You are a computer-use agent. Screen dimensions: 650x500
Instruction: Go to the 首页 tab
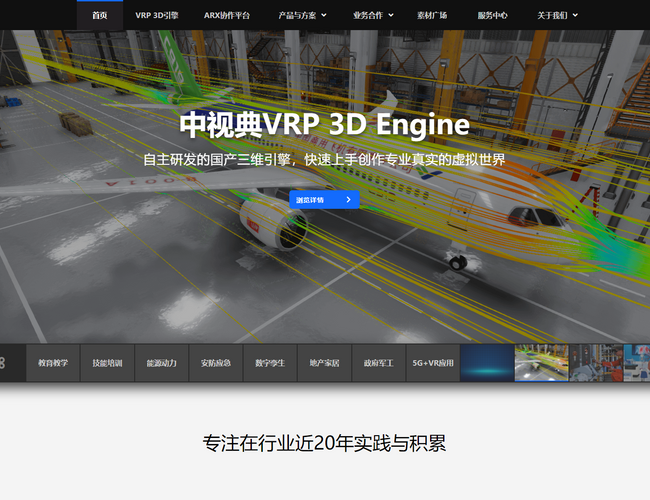click(100, 16)
